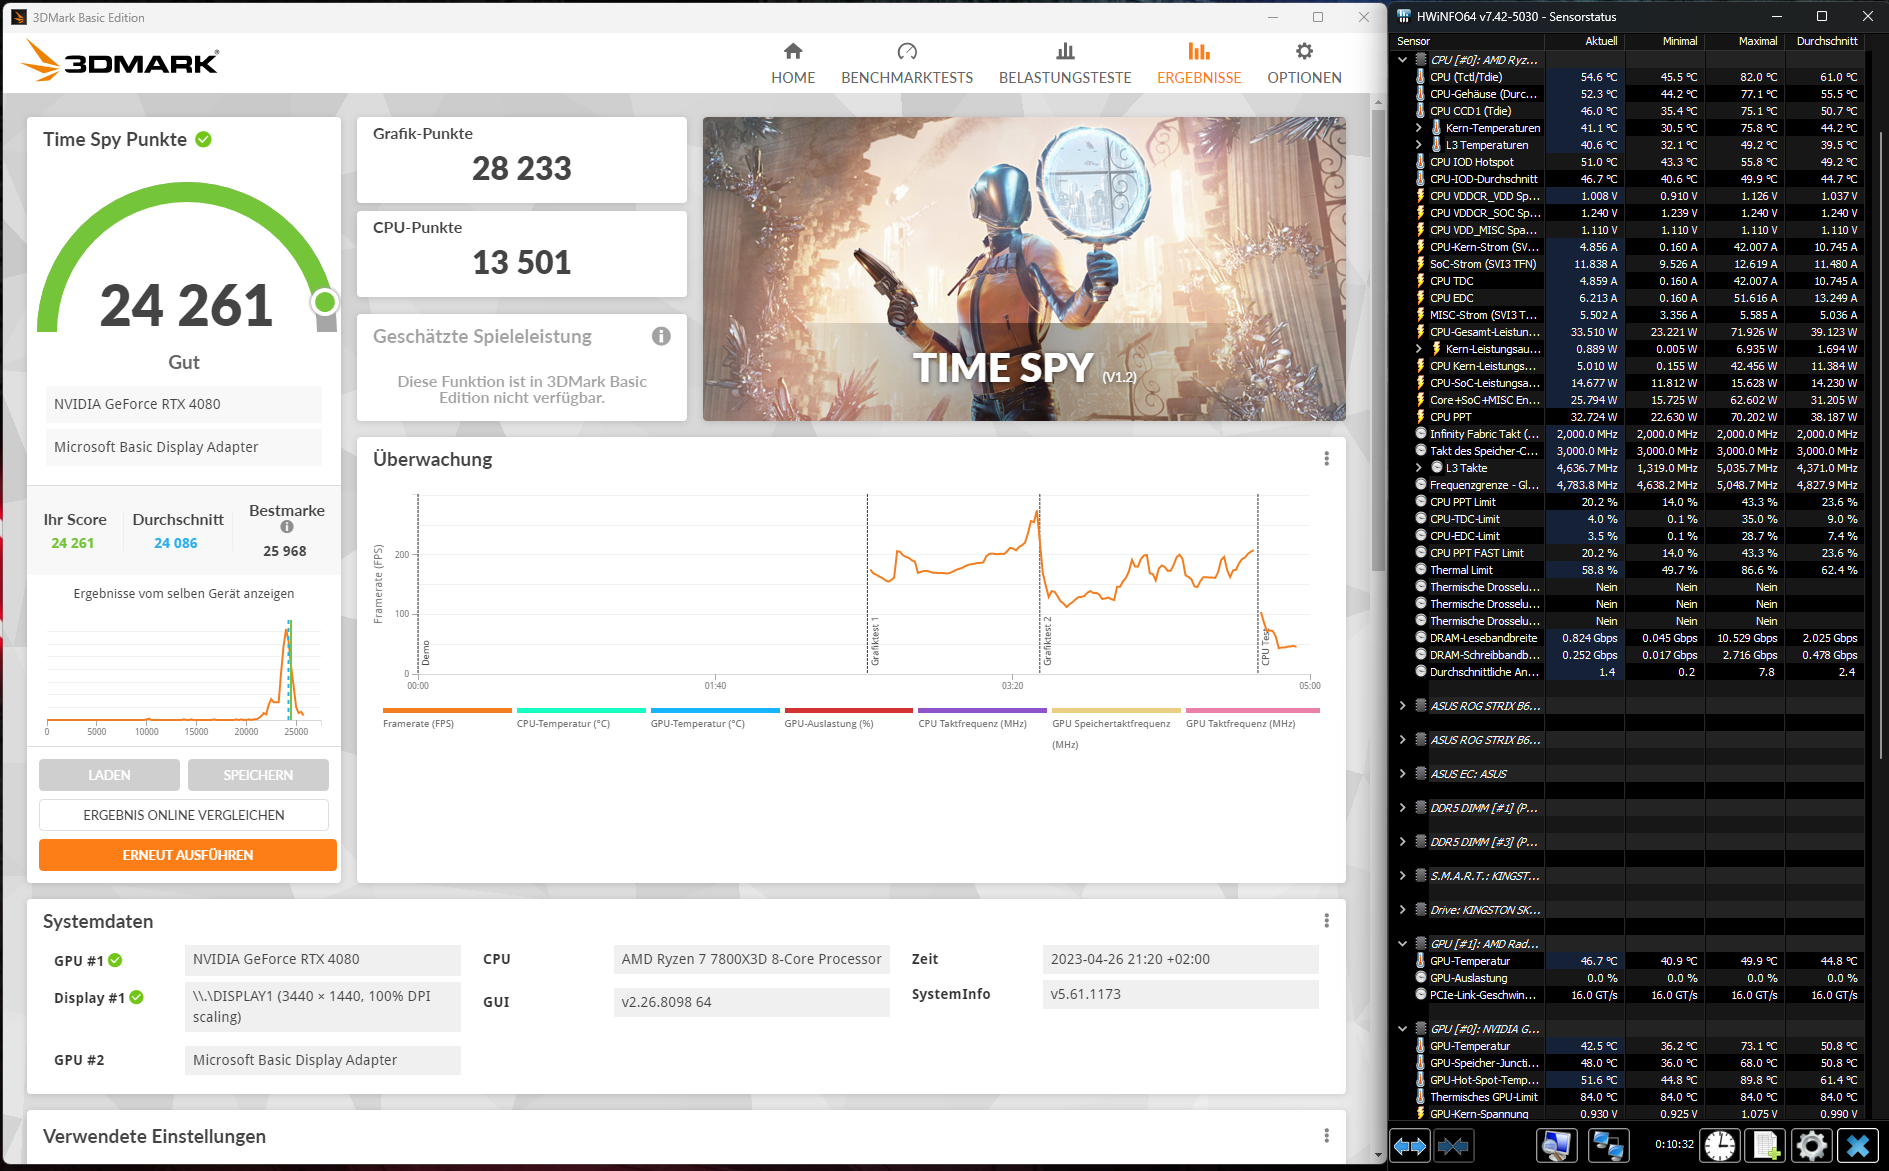Expand the L3 Temperaturen sensor row
Viewport: 1889px width, 1171px height.
[1418, 145]
